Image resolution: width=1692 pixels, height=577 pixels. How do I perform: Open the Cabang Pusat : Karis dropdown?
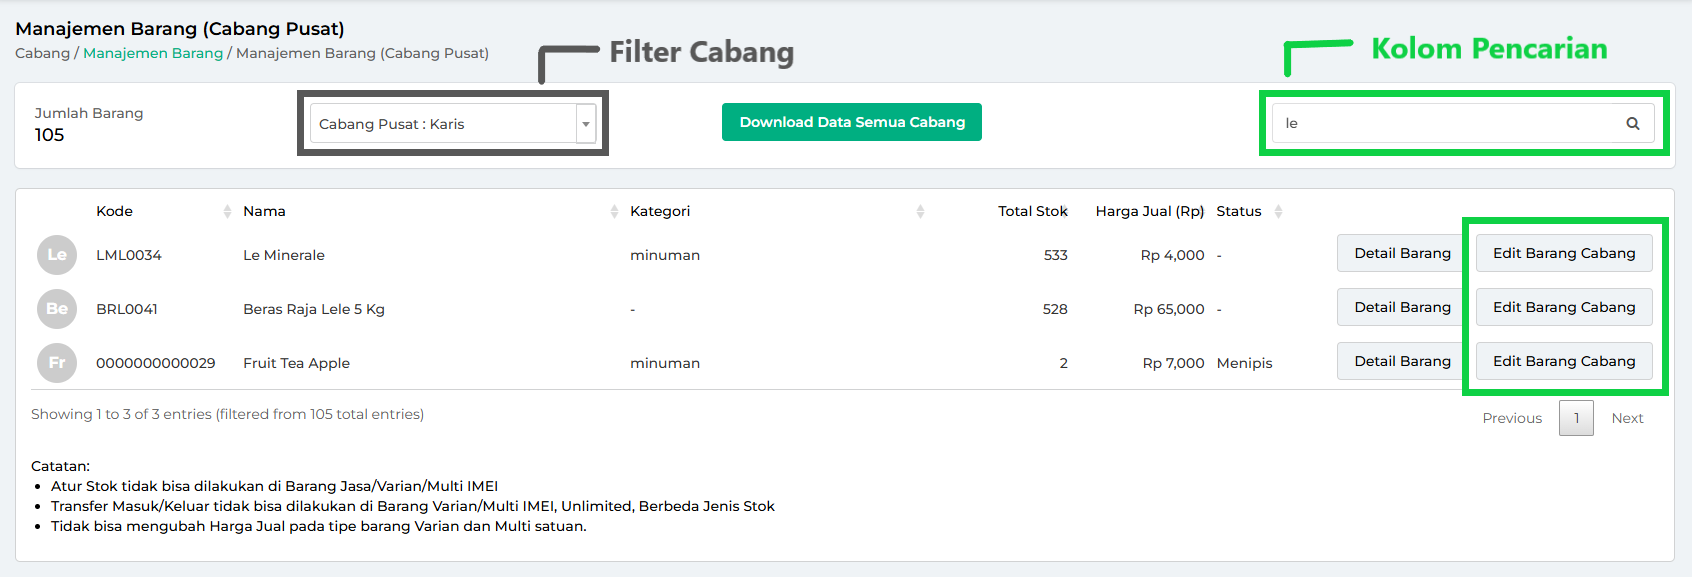443,124
